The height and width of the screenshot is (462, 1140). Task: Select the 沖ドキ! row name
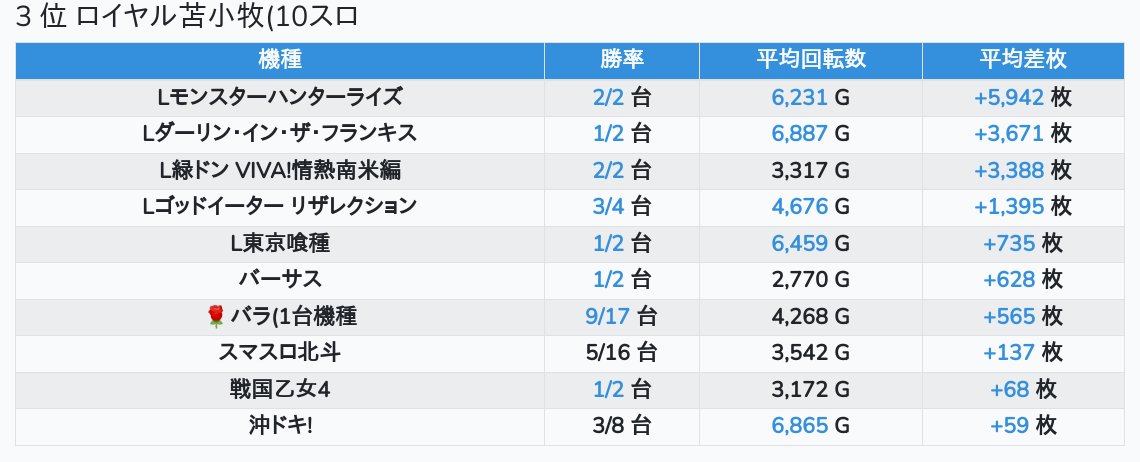coord(280,426)
